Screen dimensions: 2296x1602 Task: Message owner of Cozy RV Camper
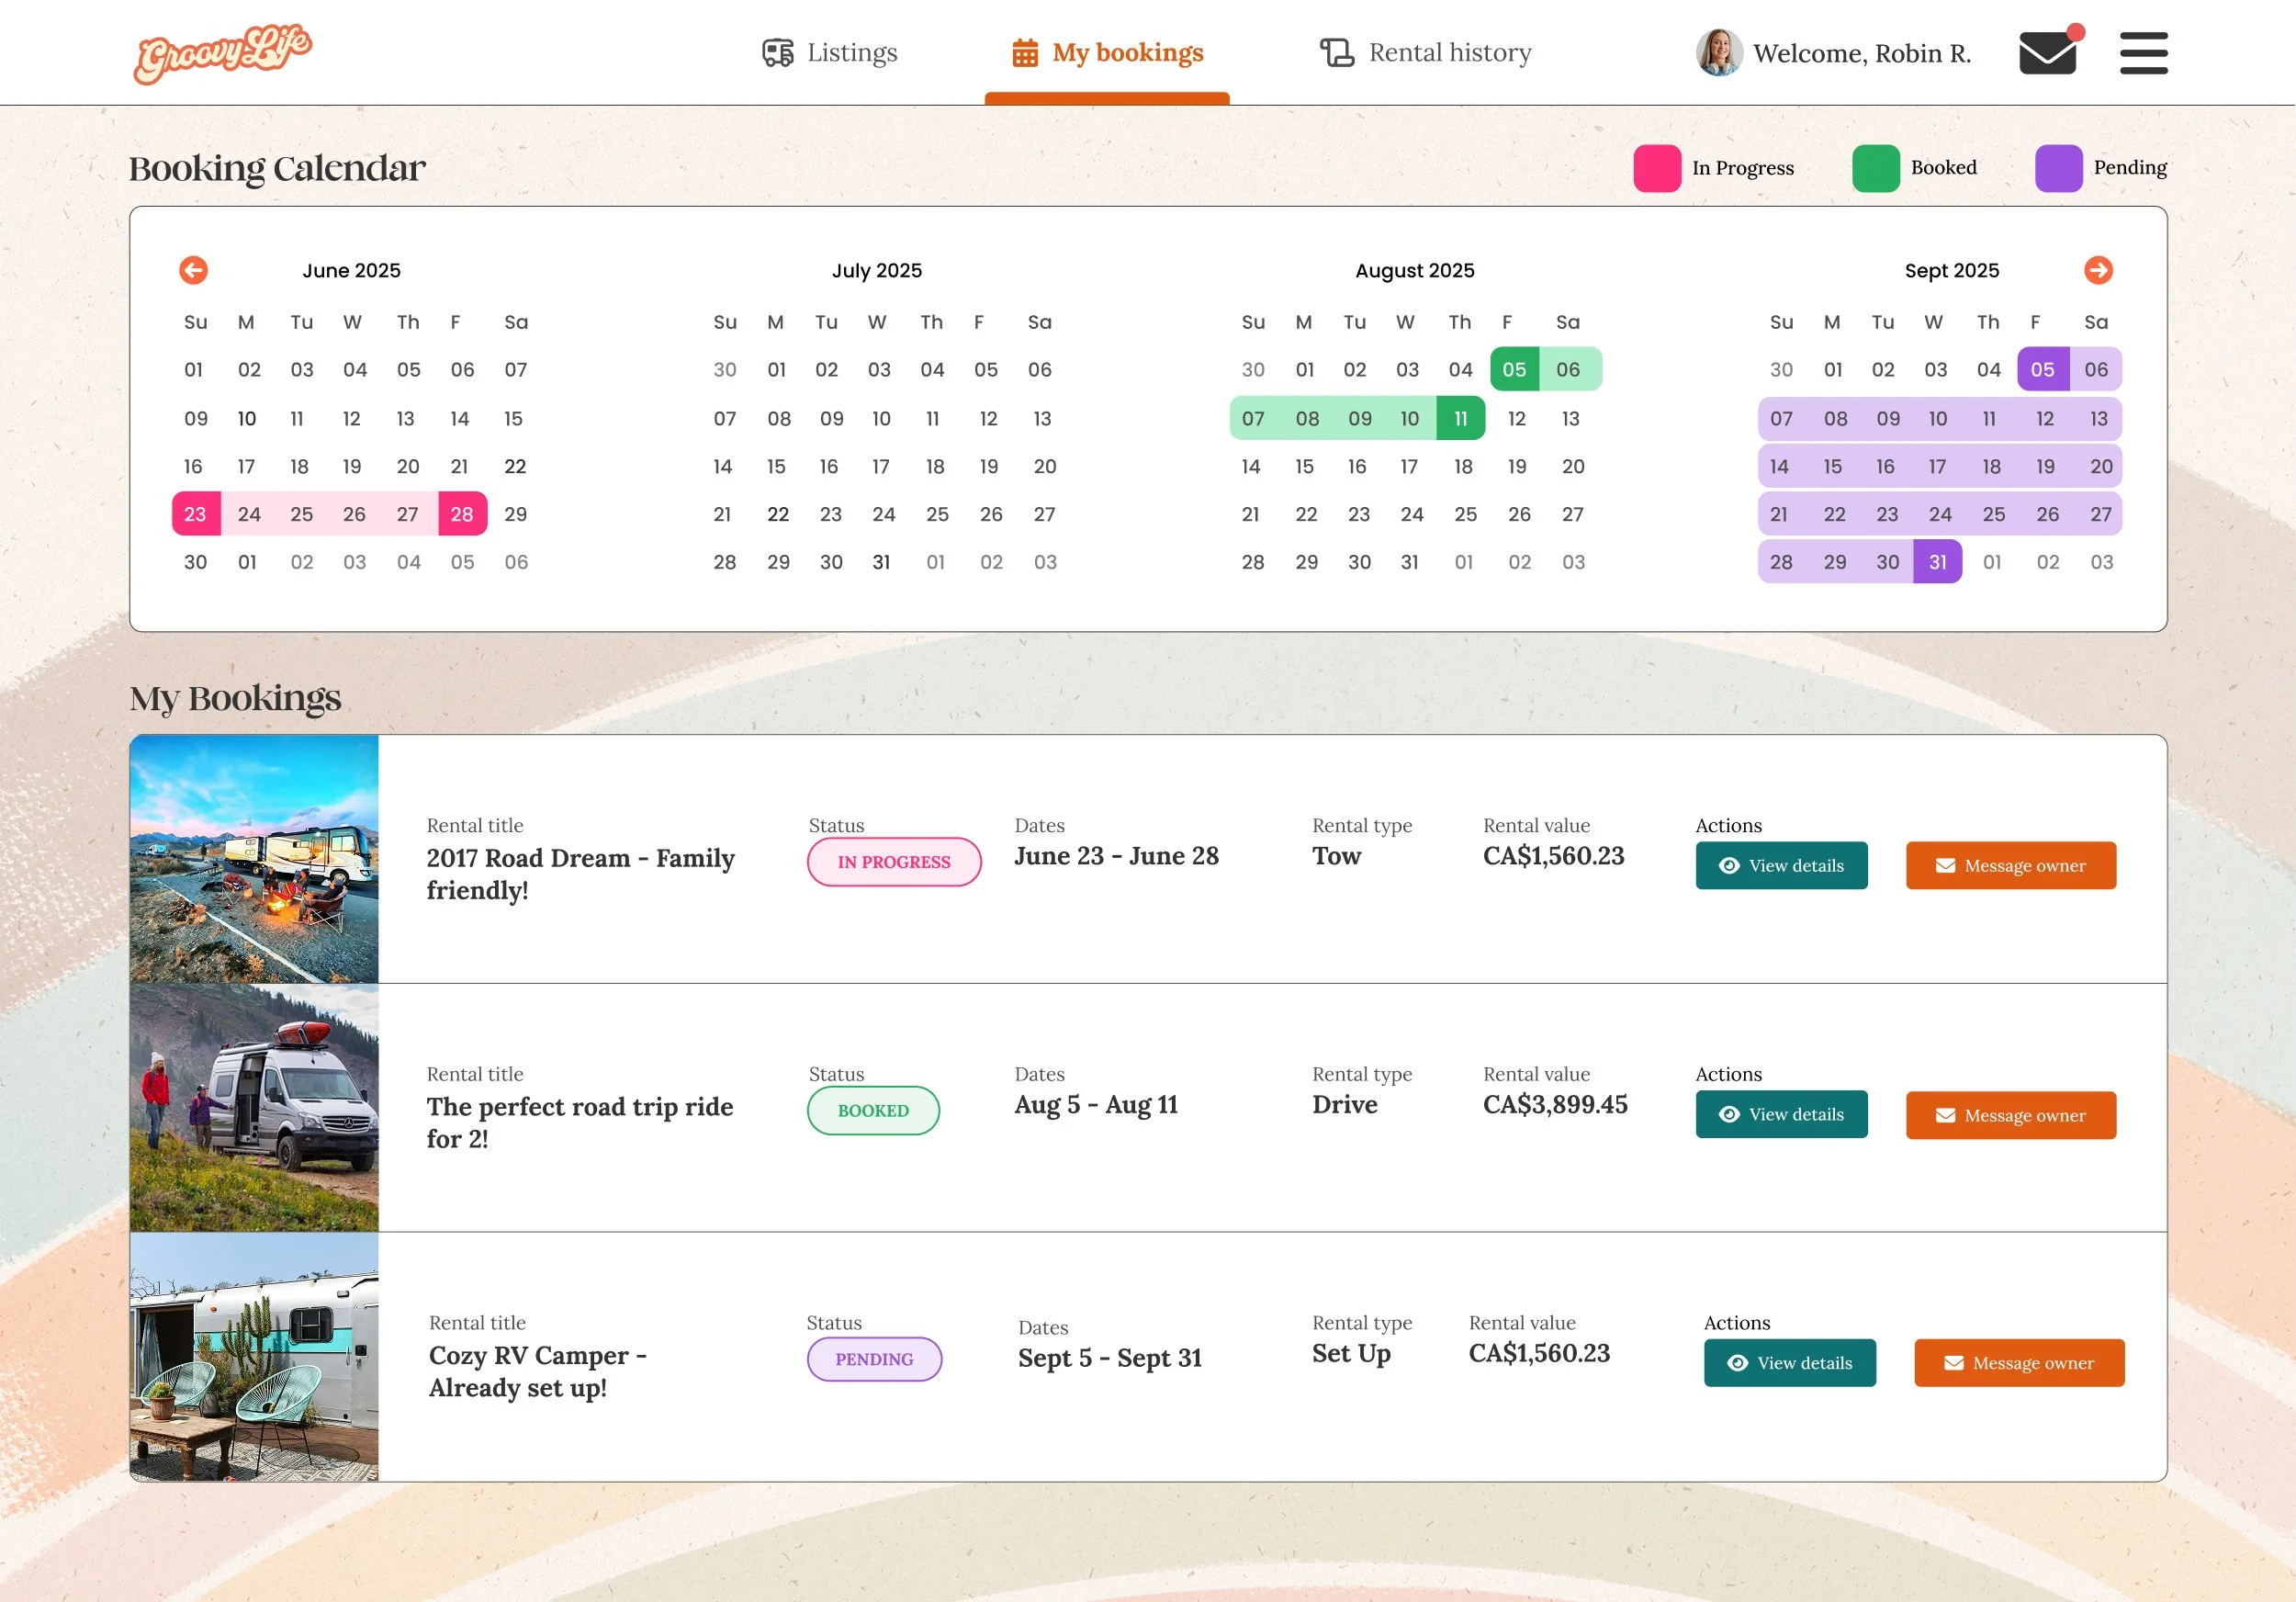pos(2018,1362)
